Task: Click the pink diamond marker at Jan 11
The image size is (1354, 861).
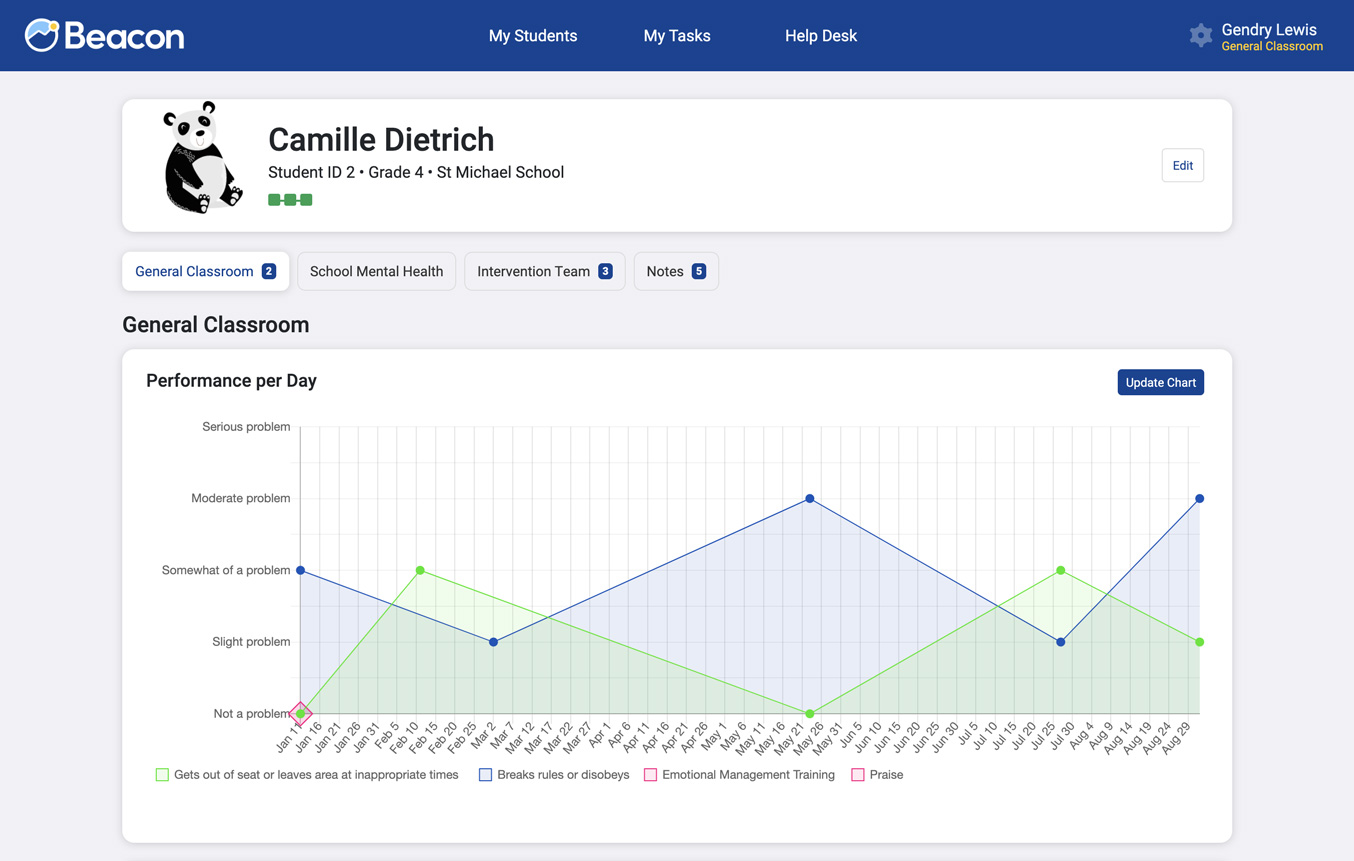Action: [x=301, y=714]
